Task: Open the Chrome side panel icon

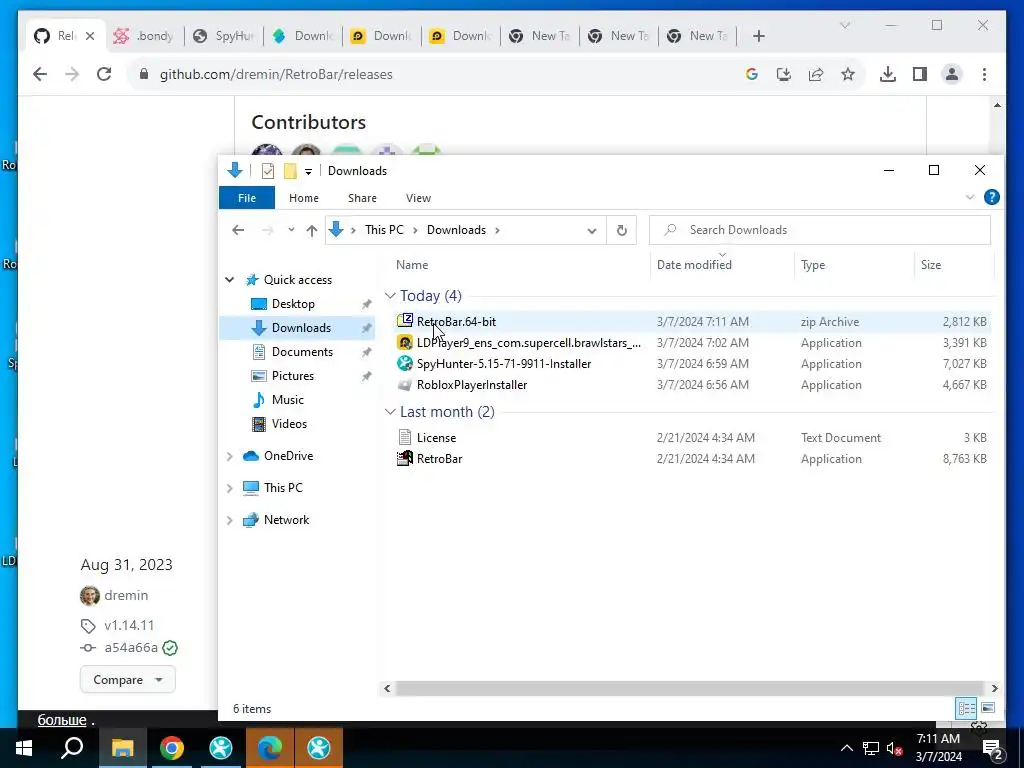Action: [920, 74]
